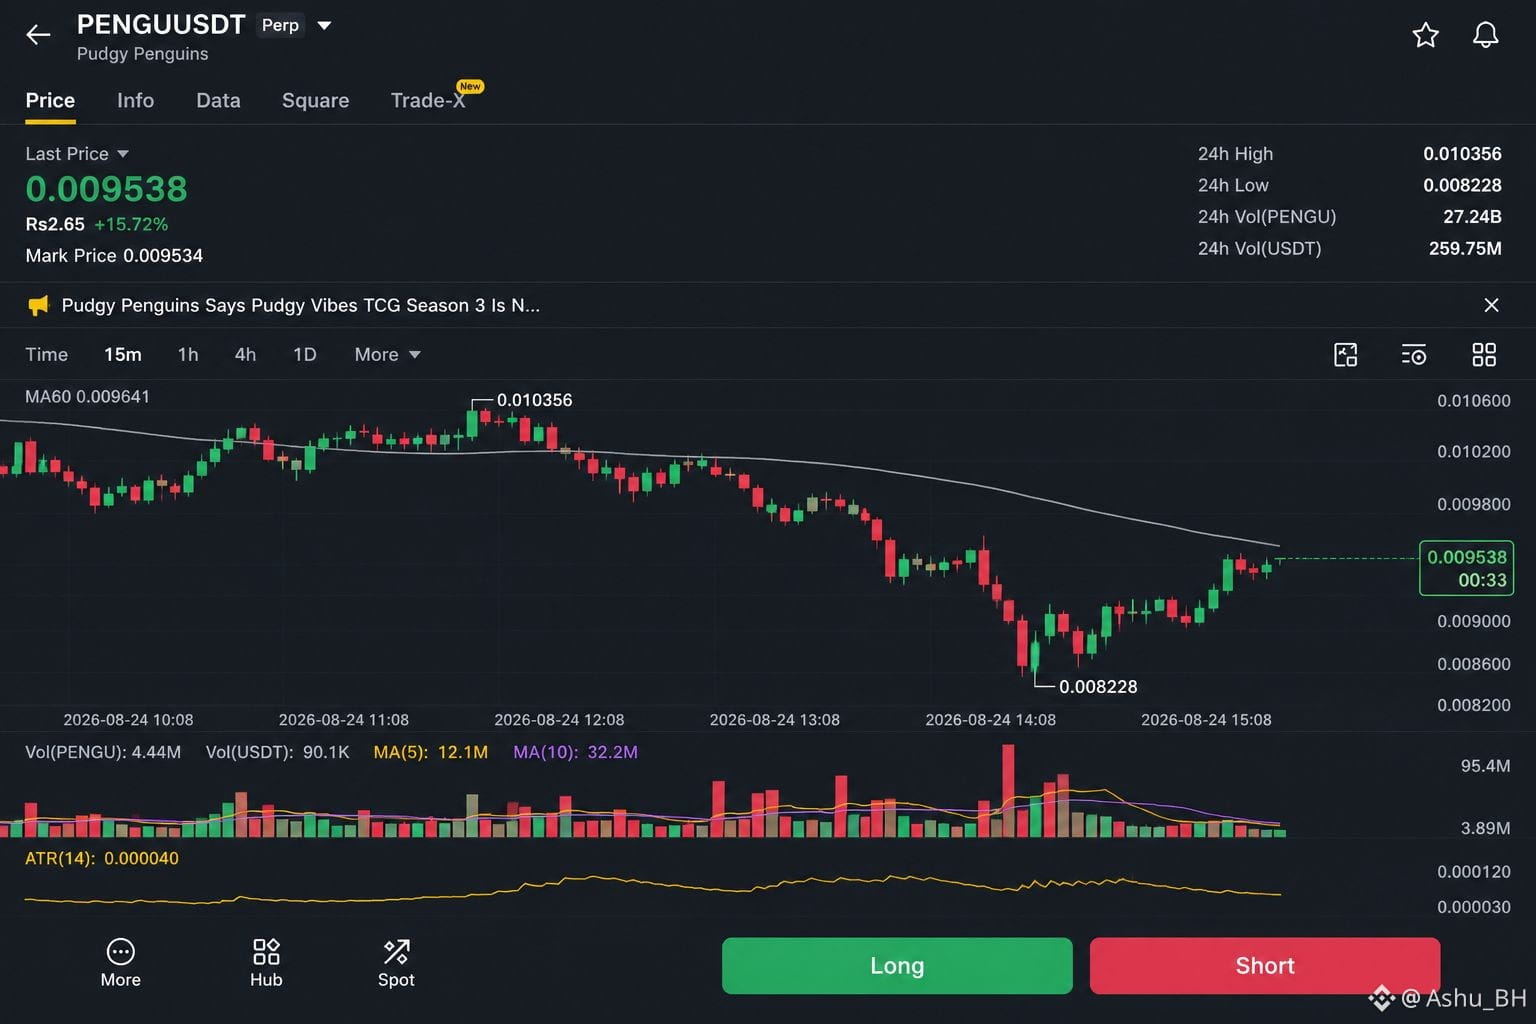Click the 24h Vol(PENGU) value 27.24B
The height and width of the screenshot is (1024, 1536).
1472,217
